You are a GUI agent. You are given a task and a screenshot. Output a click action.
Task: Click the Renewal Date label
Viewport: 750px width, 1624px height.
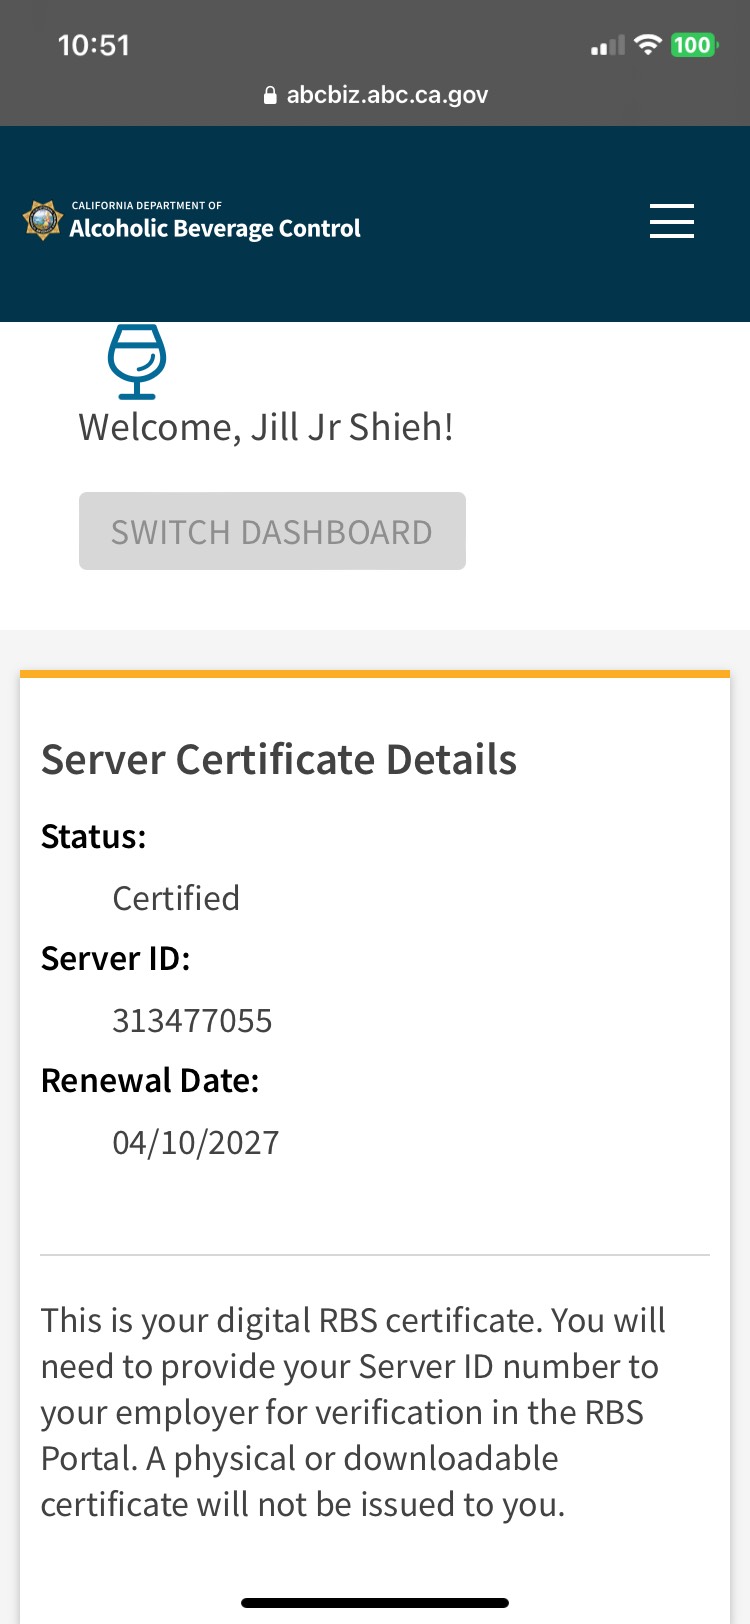(x=150, y=1080)
